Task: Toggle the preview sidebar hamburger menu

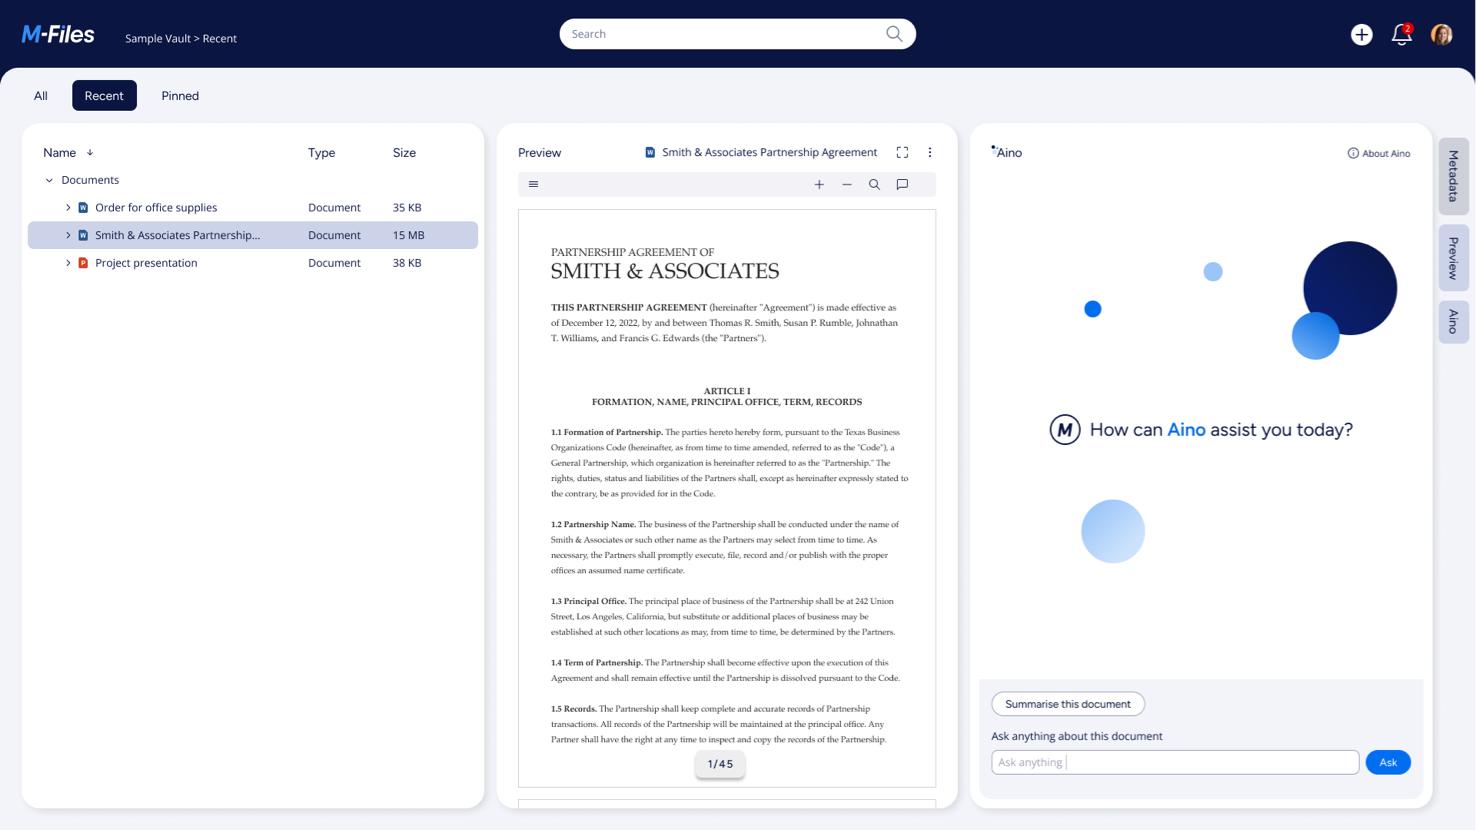Action: point(534,185)
